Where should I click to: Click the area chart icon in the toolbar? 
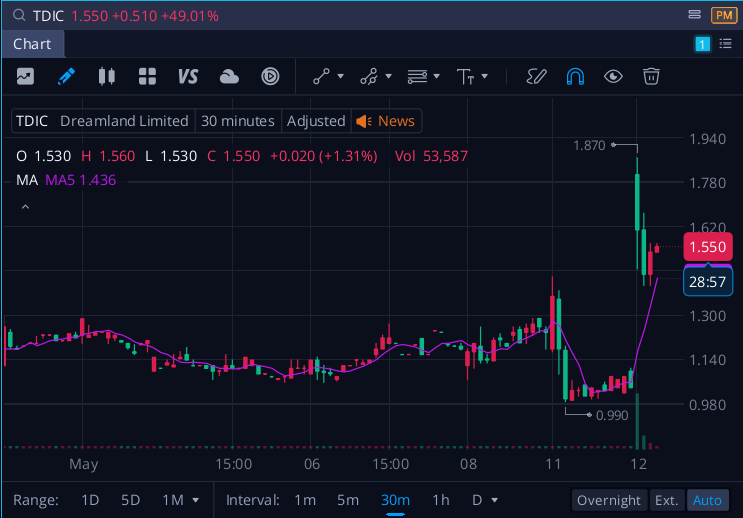coord(26,76)
